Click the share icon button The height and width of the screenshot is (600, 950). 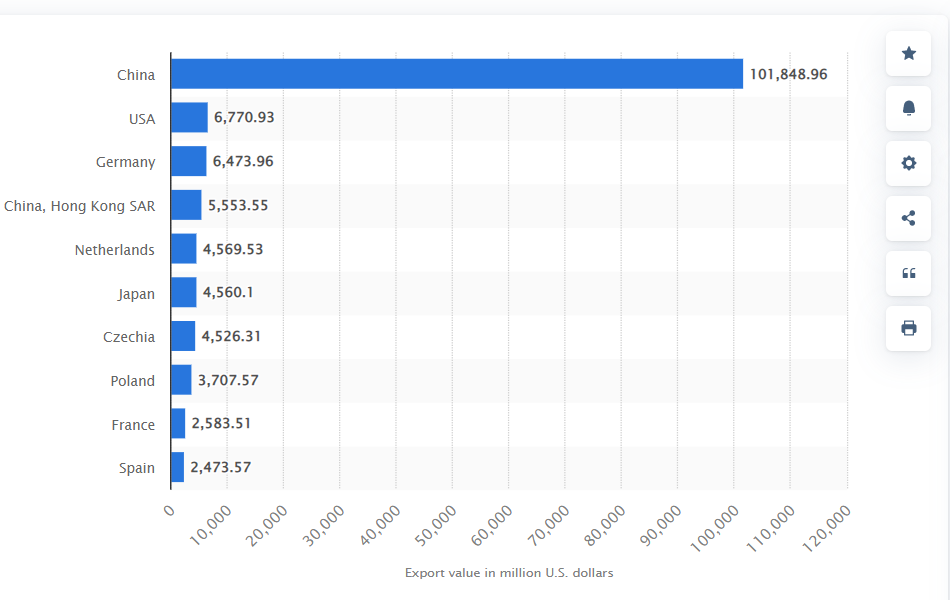pos(908,218)
